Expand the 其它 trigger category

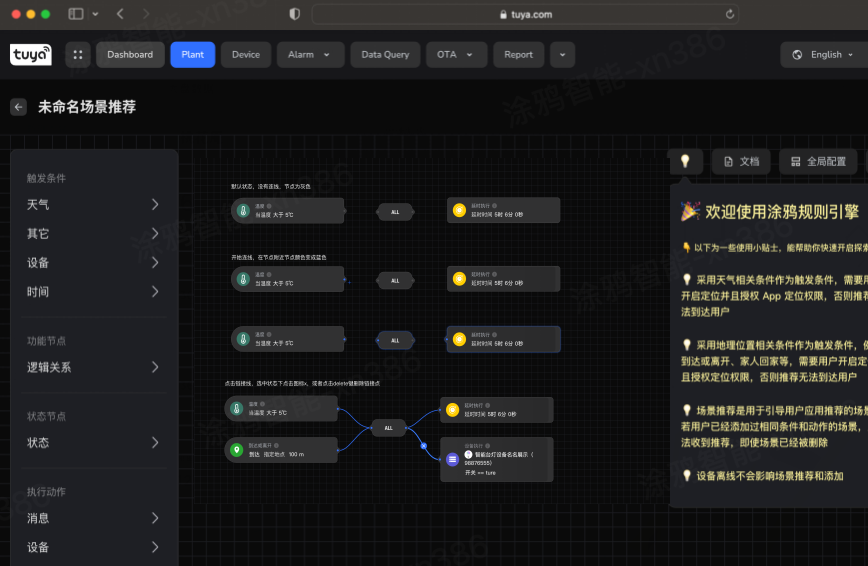[93, 233]
